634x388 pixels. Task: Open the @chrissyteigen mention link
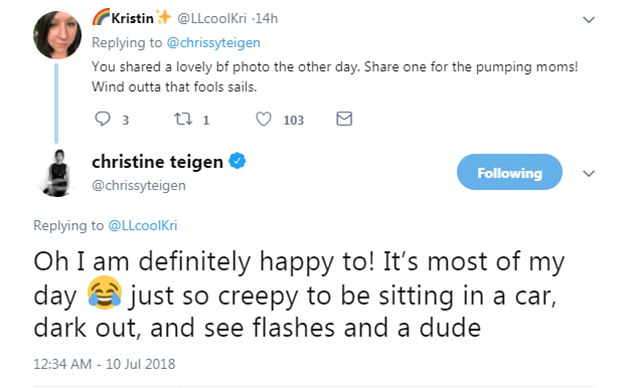(x=213, y=42)
